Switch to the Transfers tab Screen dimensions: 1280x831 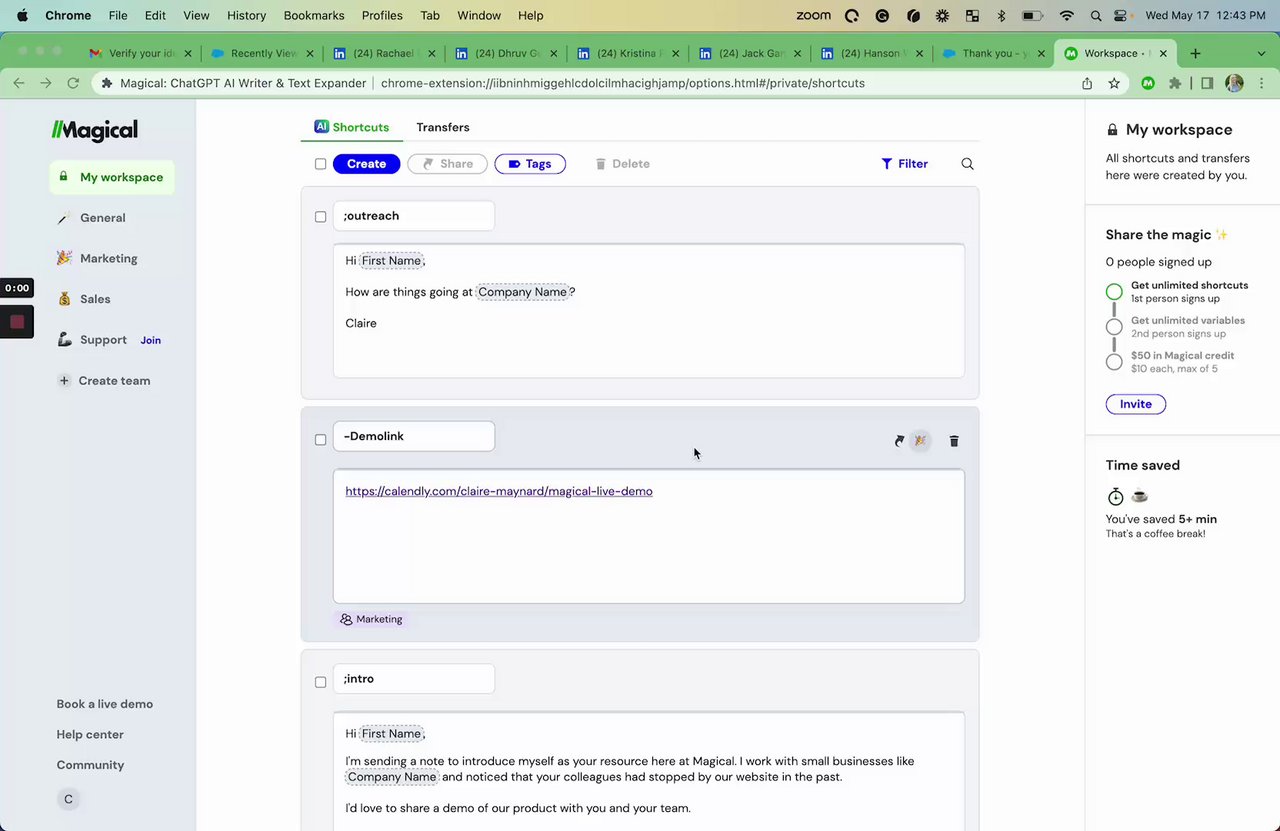[443, 127]
